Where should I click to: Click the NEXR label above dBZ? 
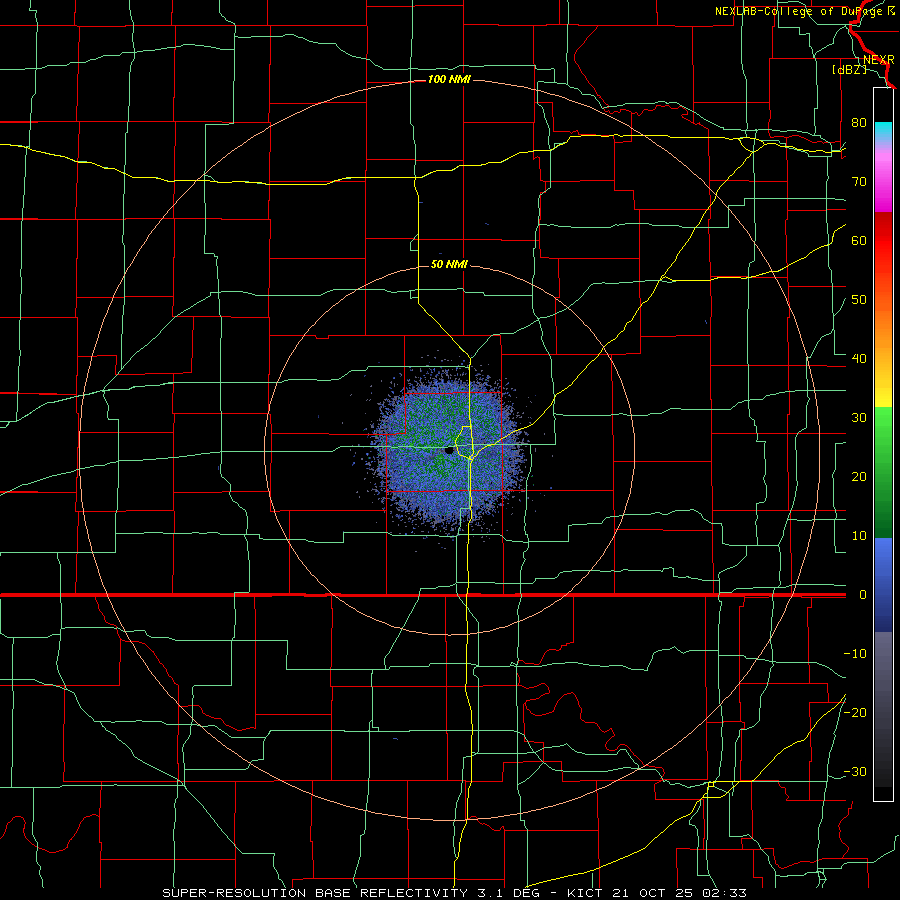tap(878, 60)
